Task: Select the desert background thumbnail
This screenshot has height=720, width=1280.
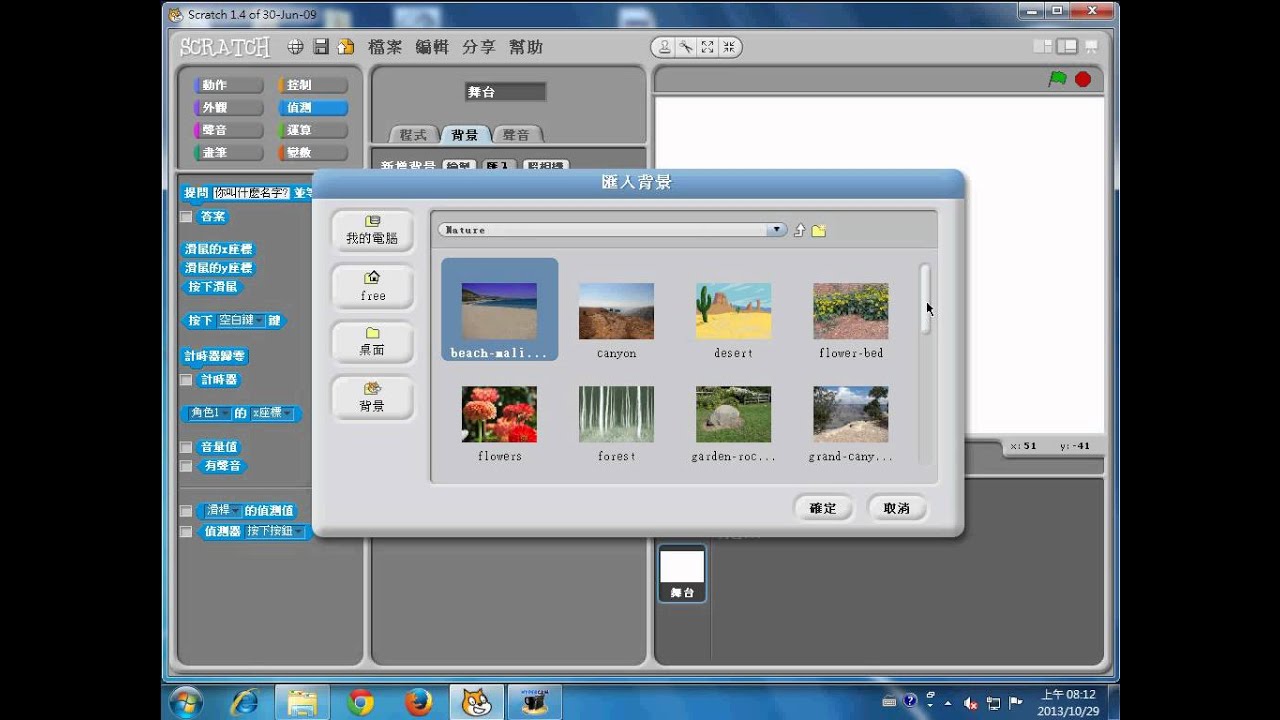Action: 733,311
